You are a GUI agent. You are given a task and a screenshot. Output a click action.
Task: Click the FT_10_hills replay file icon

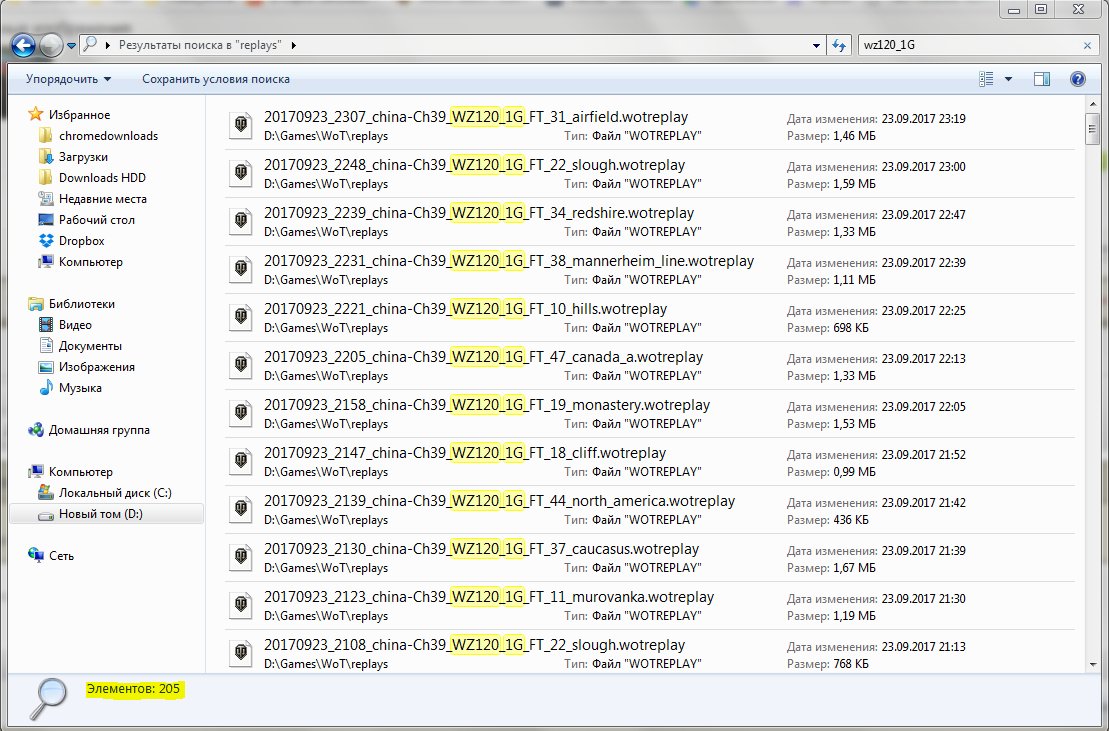click(x=241, y=318)
